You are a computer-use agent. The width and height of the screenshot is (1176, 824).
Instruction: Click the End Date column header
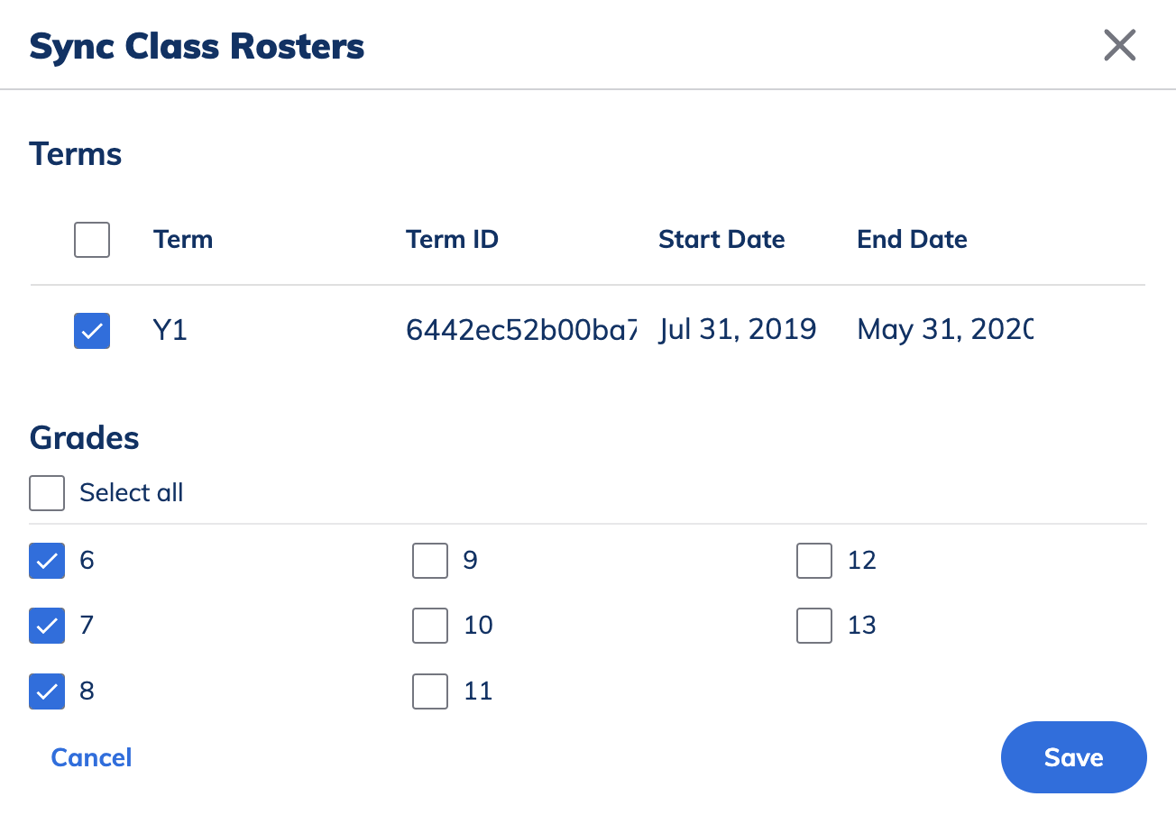(912, 239)
